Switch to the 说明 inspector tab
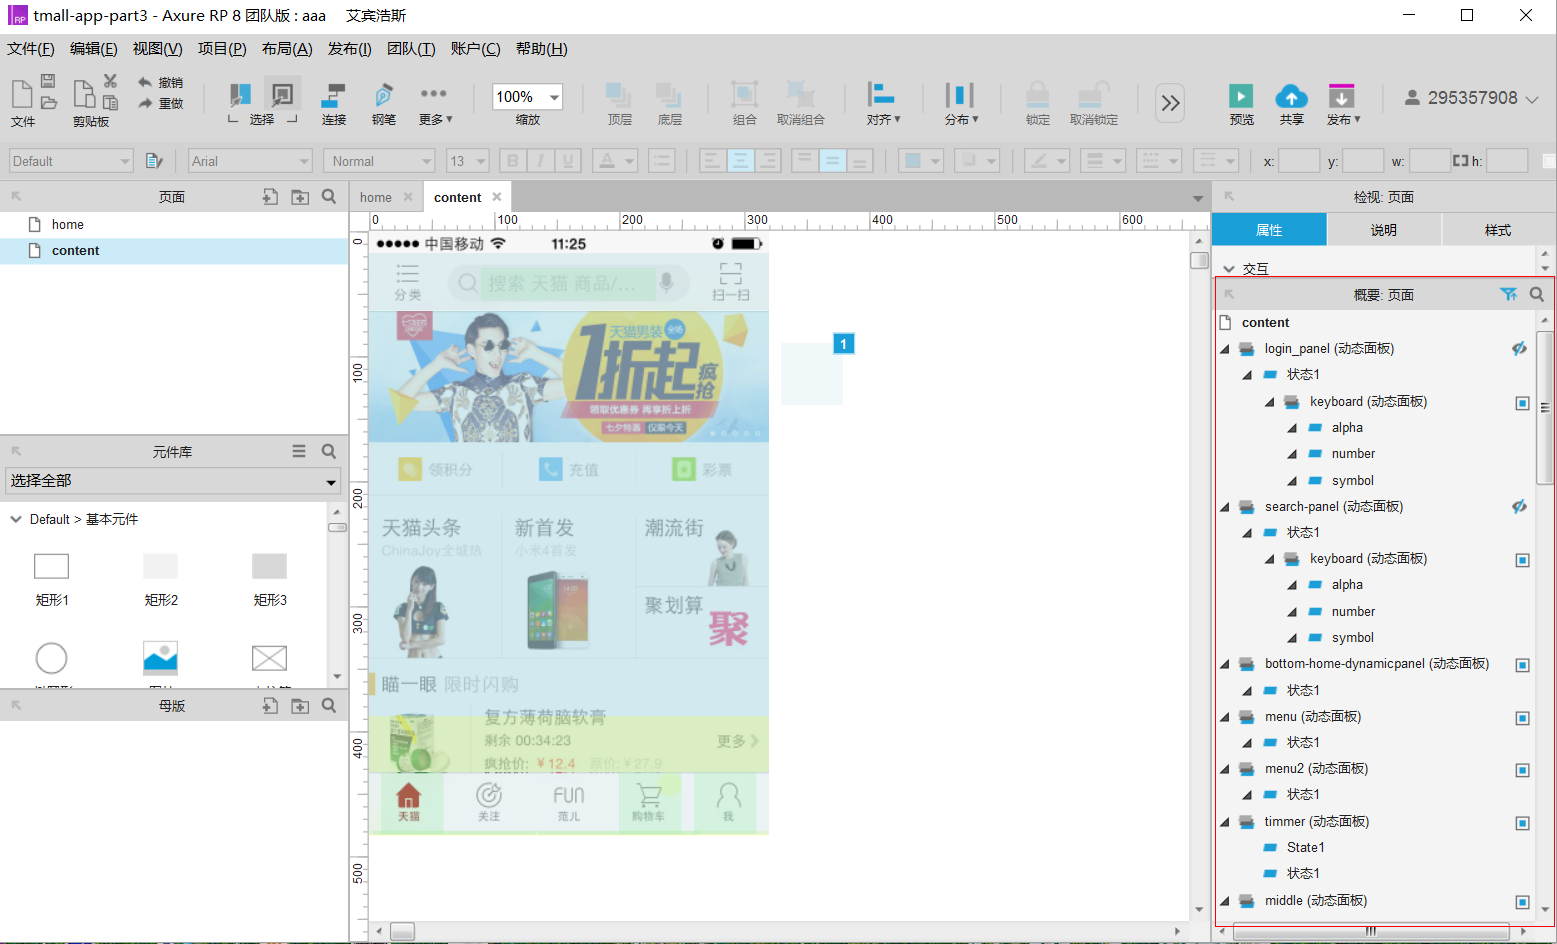The height and width of the screenshot is (944, 1557). coord(1384,230)
